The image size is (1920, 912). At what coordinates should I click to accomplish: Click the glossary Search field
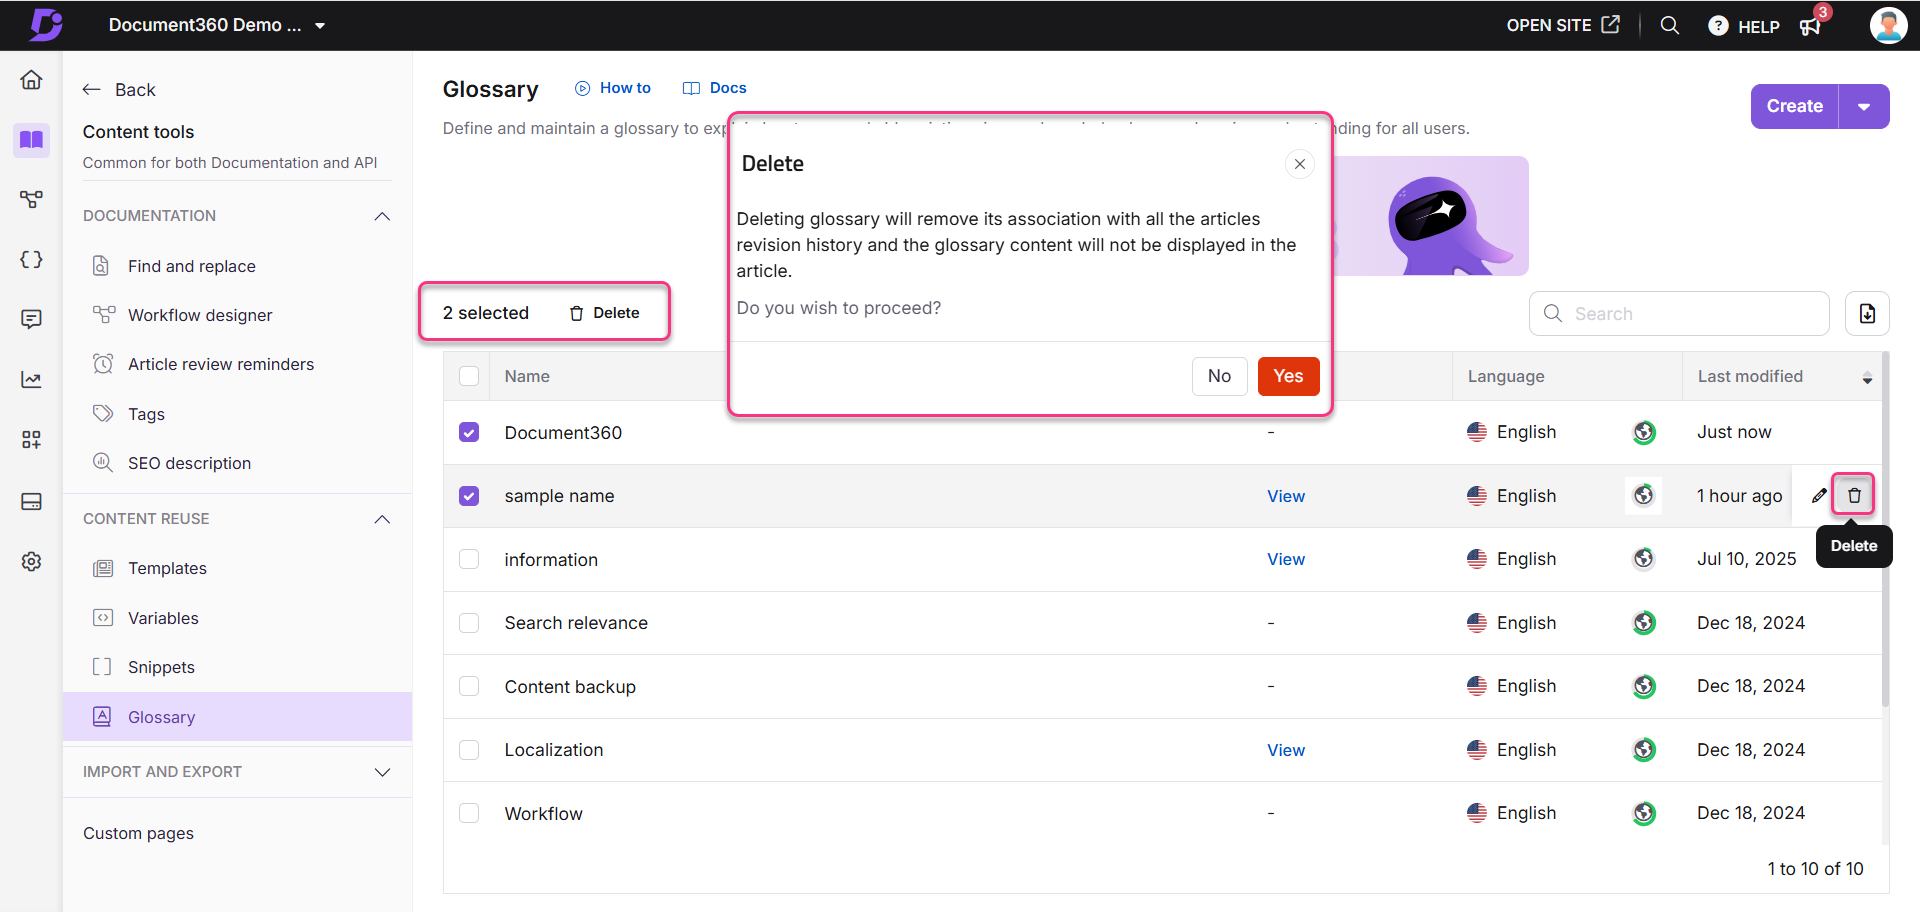tap(1679, 314)
